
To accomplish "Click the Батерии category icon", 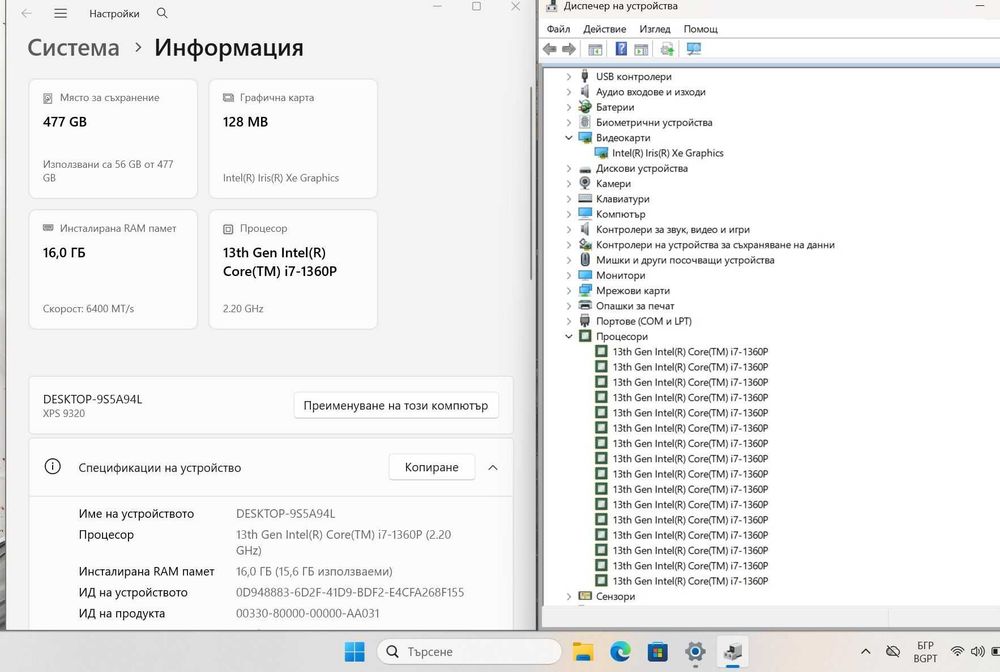I will 585,107.
